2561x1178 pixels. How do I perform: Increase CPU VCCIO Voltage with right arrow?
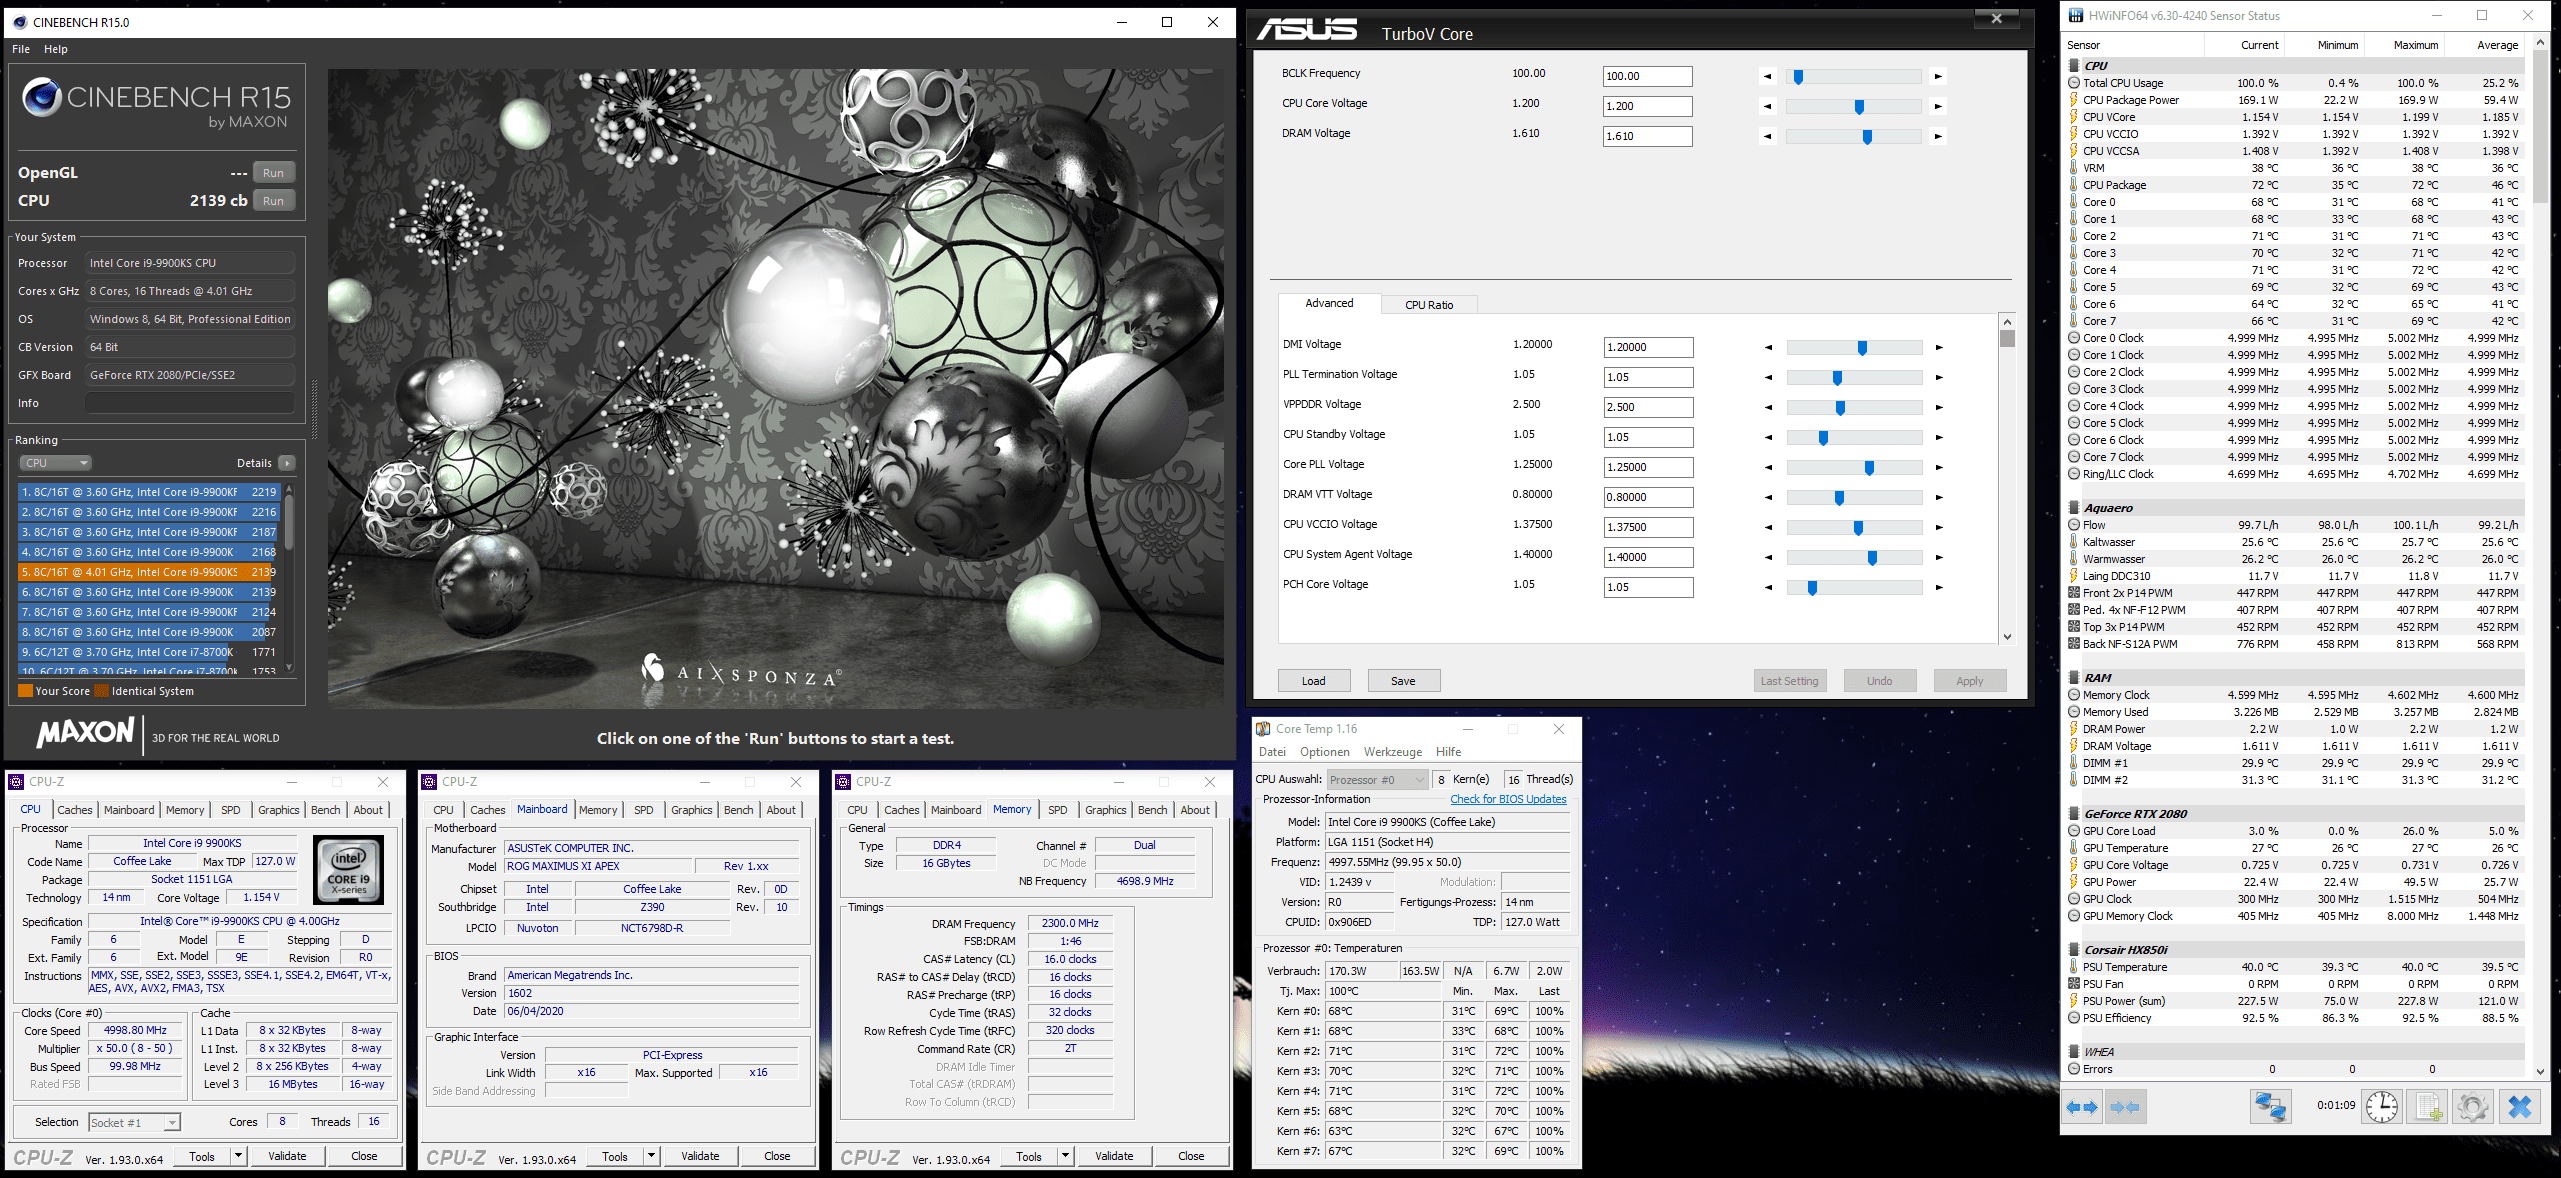click(x=1939, y=527)
